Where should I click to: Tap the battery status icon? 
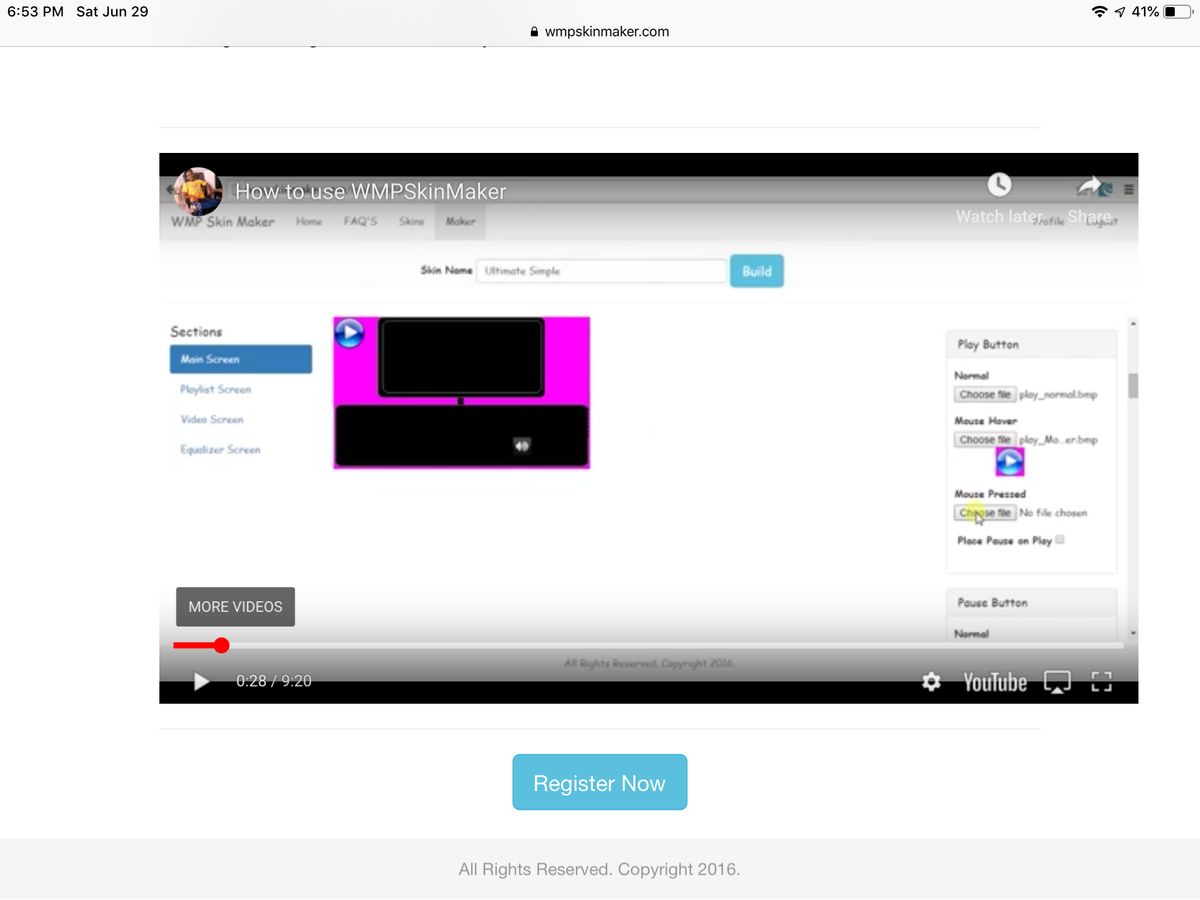click(1177, 12)
